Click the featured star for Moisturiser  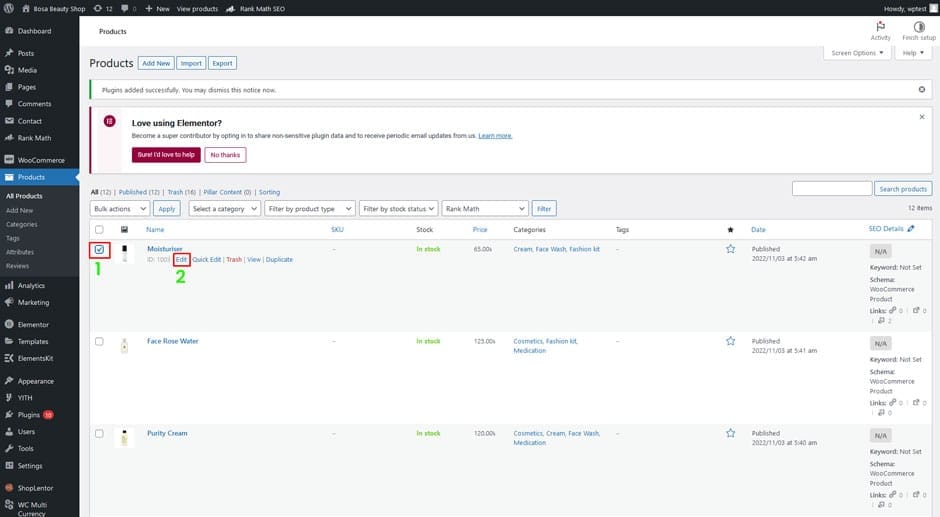tap(730, 249)
